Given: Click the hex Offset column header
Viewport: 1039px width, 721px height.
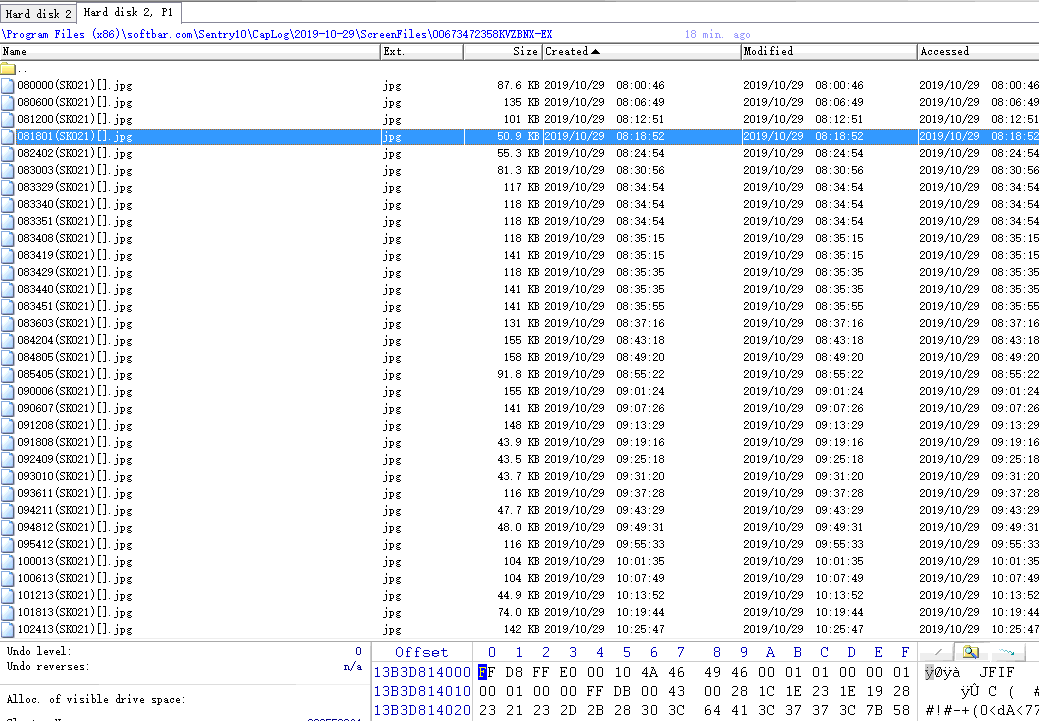Looking at the screenshot, I should [421, 653].
